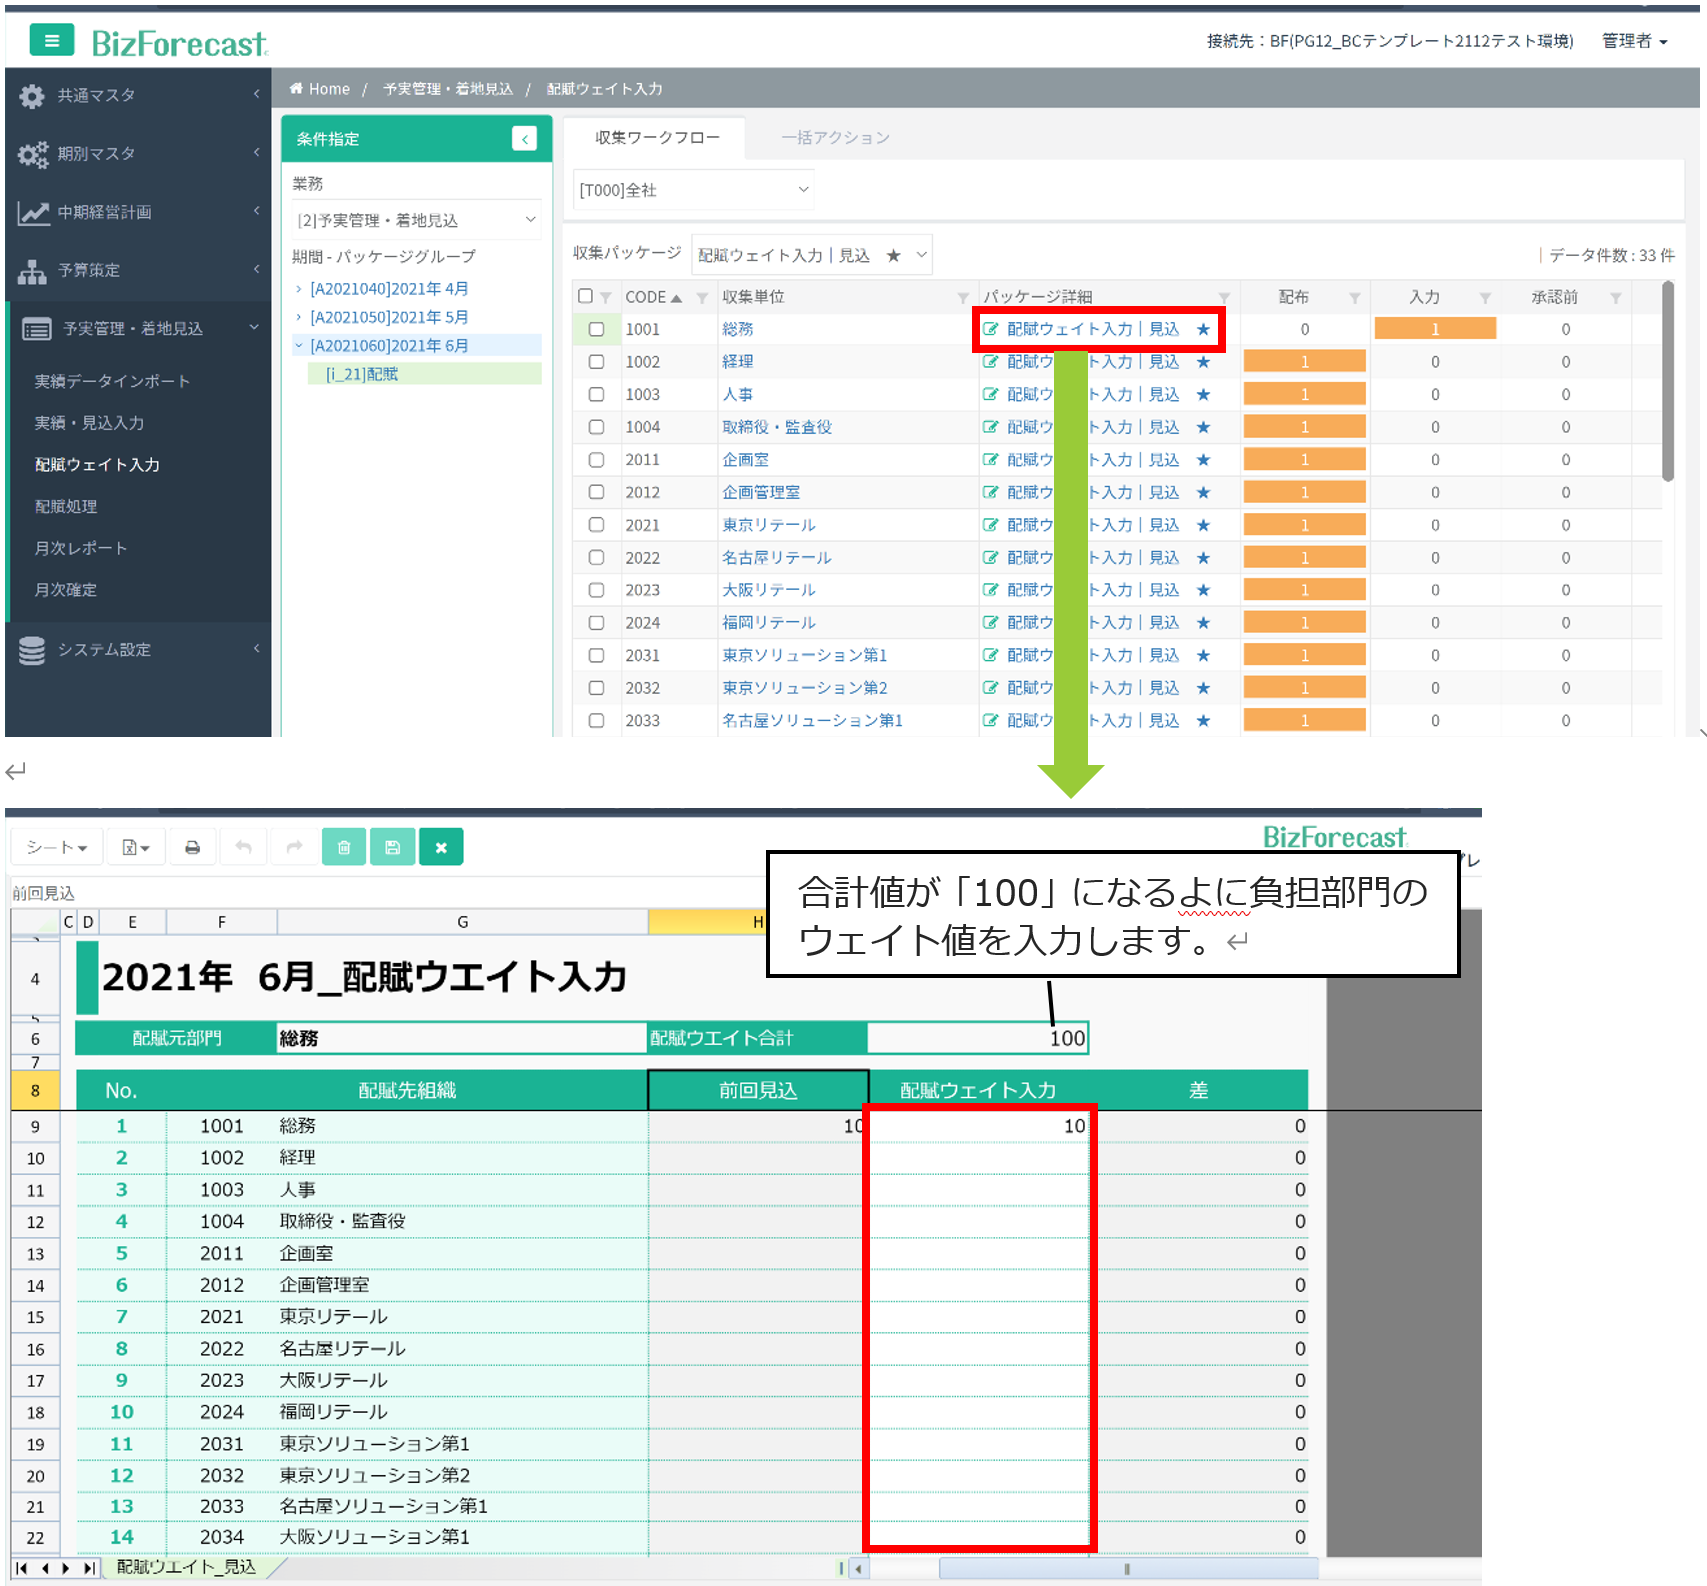Screen dimensions: 1707x1586
Task: Open the [T000]全社 dropdown
Action: (693, 190)
